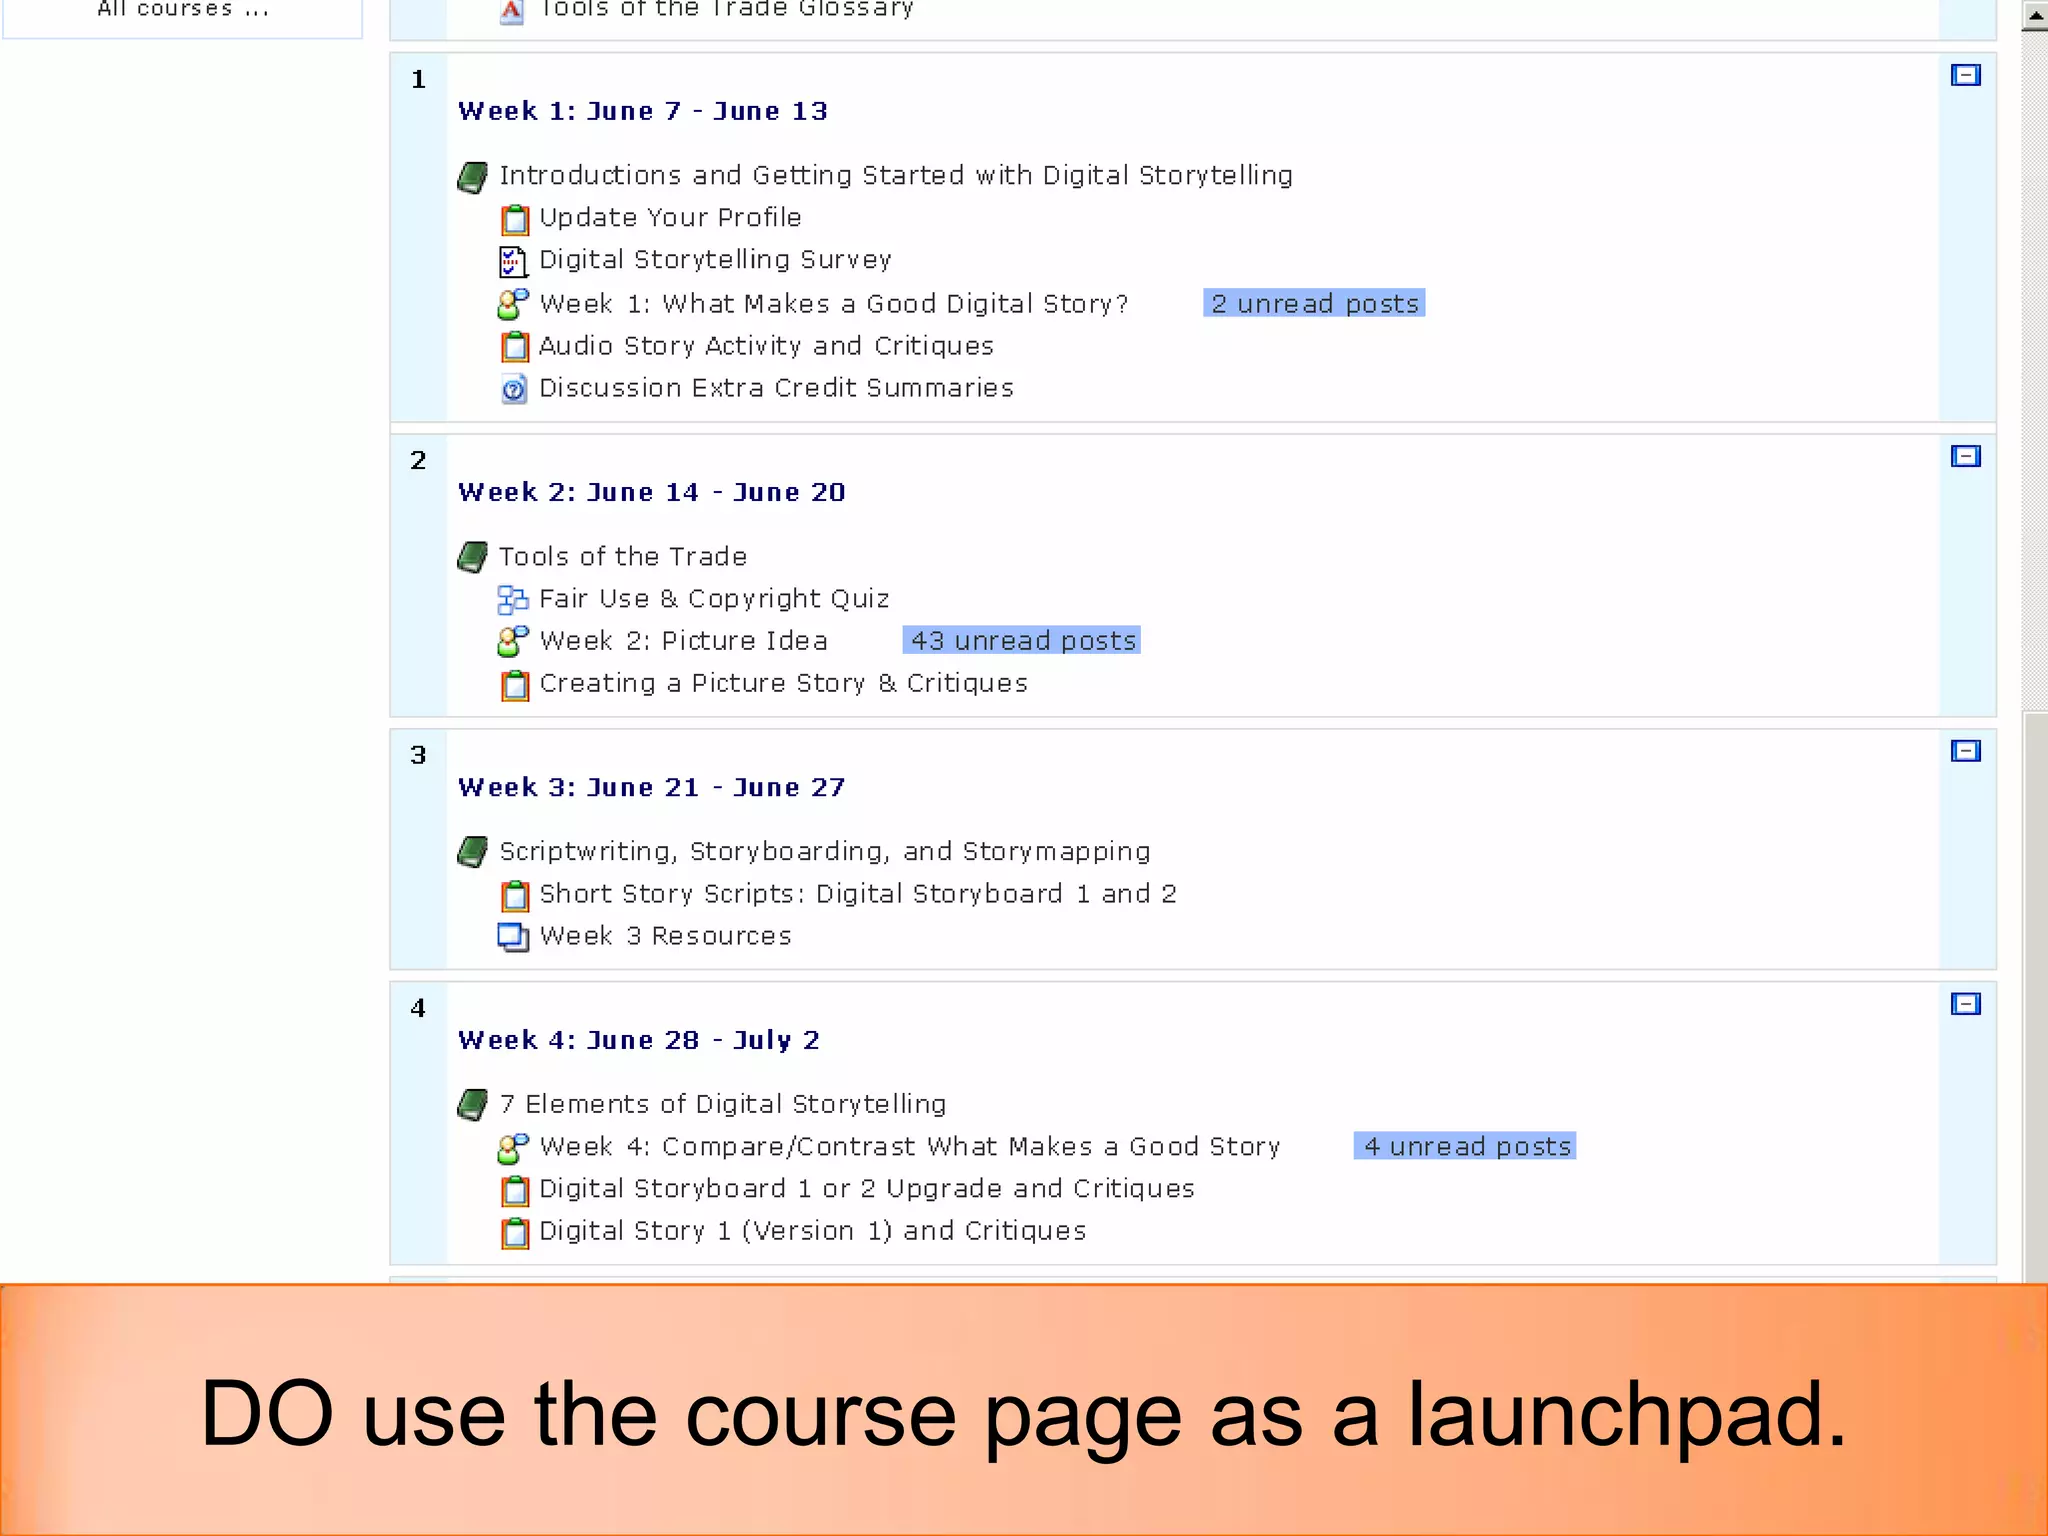Viewport: 2048px width, 1536px height.
Task: Click survey icon beside Digital Storytelling Survey
Action: point(513,261)
